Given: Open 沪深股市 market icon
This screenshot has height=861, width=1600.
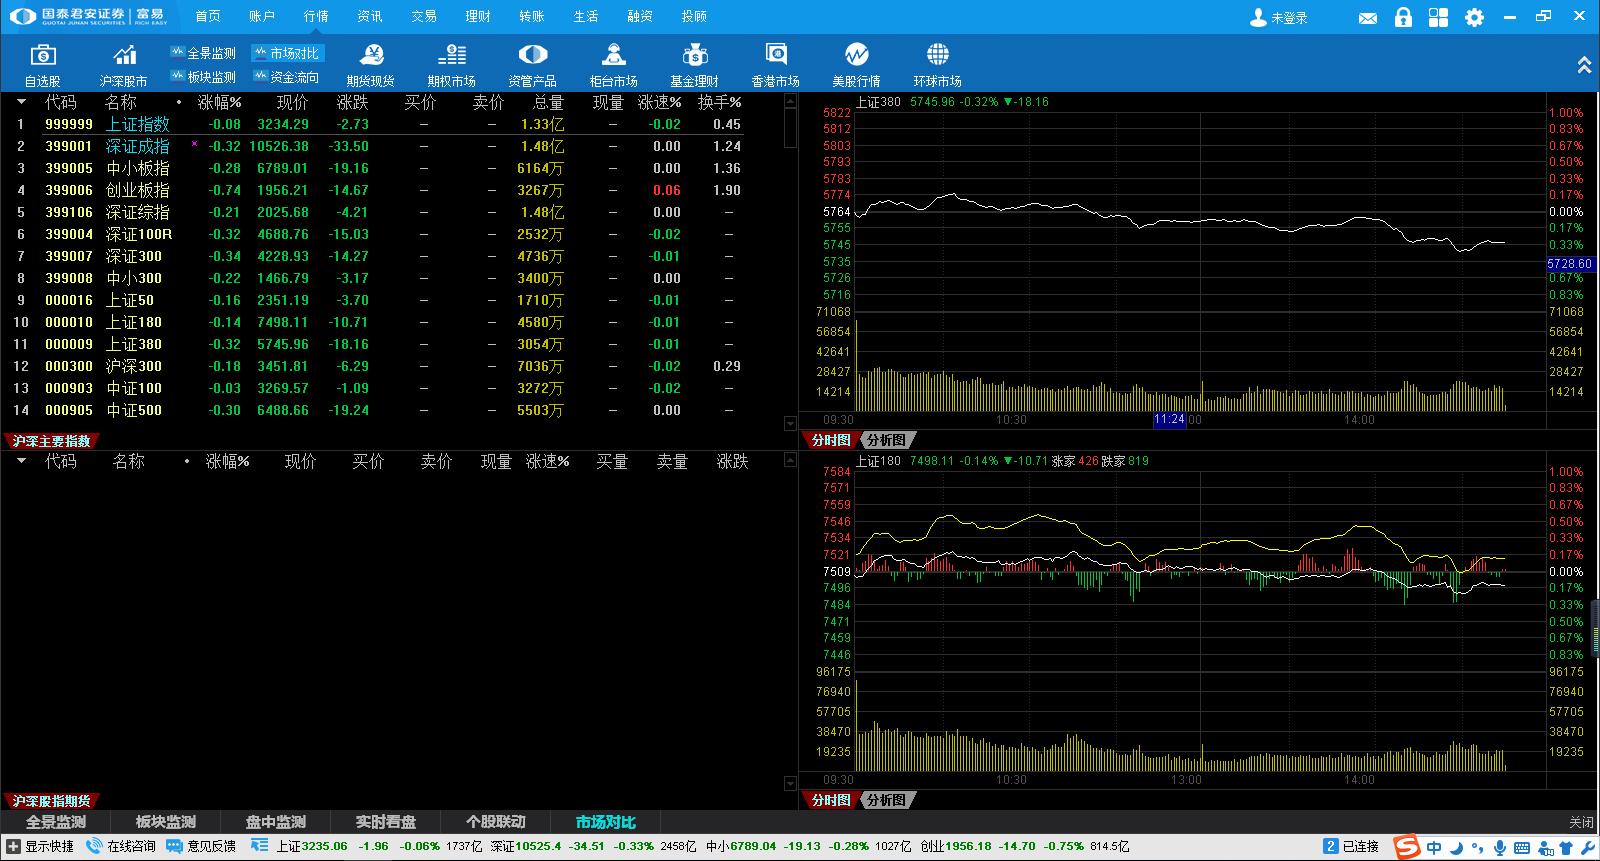Looking at the screenshot, I should click(124, 56).
